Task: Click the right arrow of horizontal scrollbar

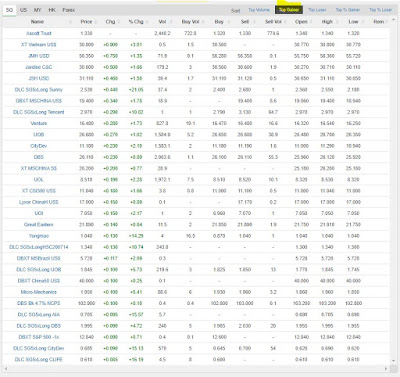Action: pyautogui.click(x=386, y=369)
